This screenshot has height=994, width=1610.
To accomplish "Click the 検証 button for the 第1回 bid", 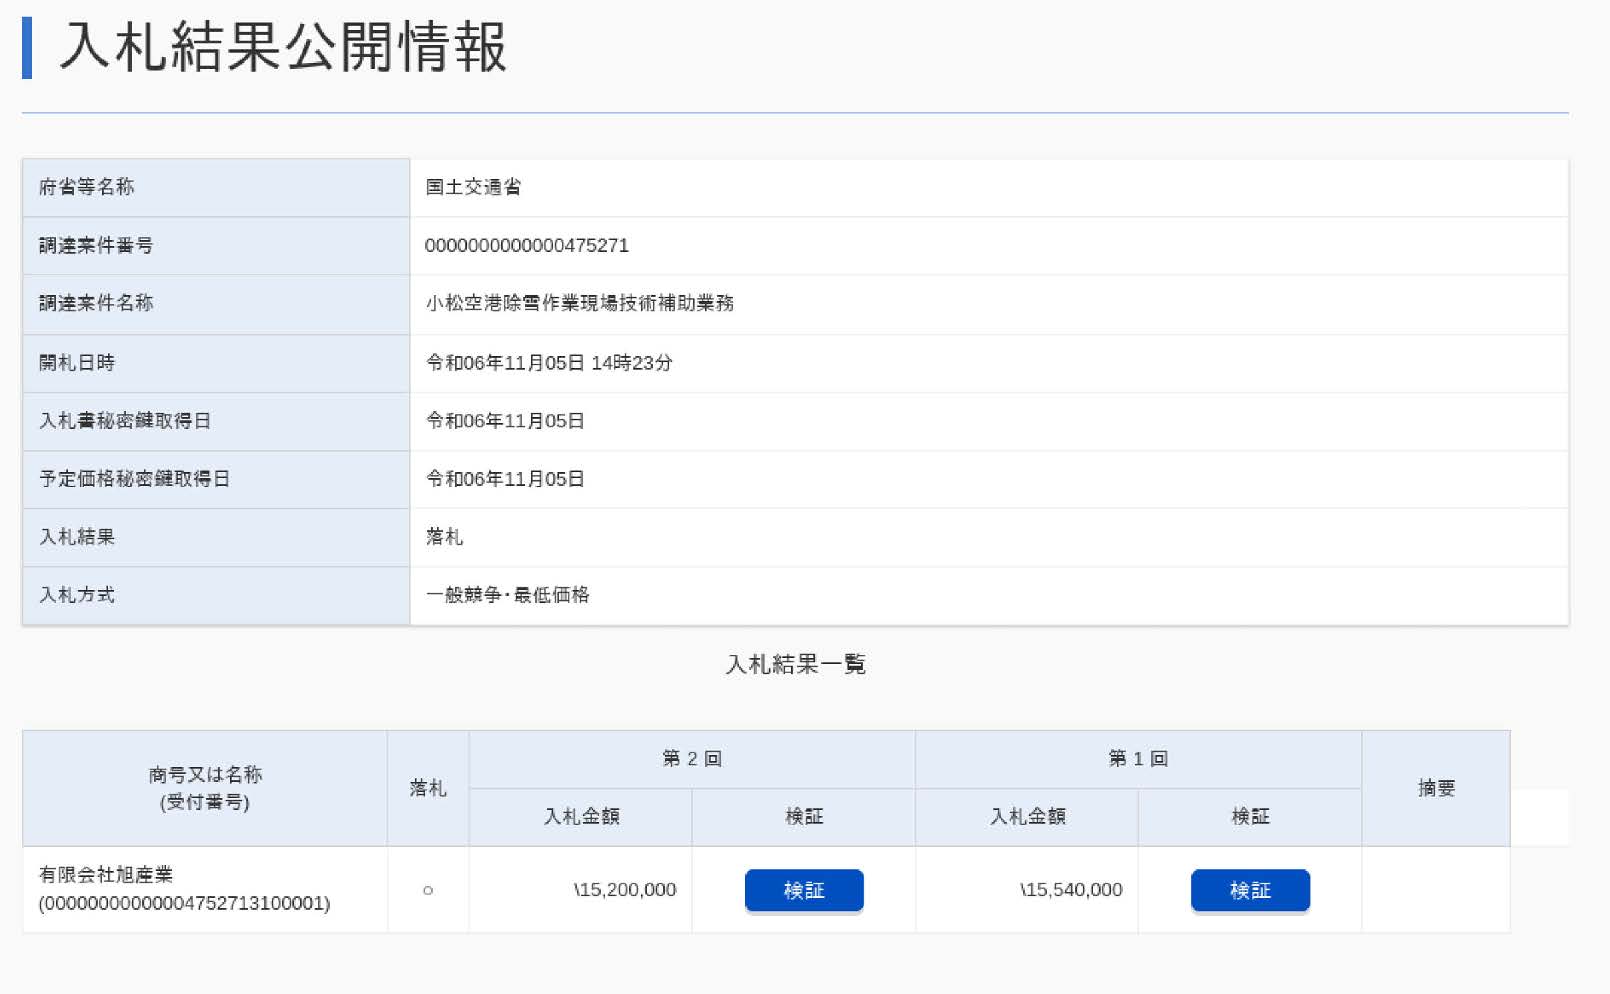I will [1250, 889].
